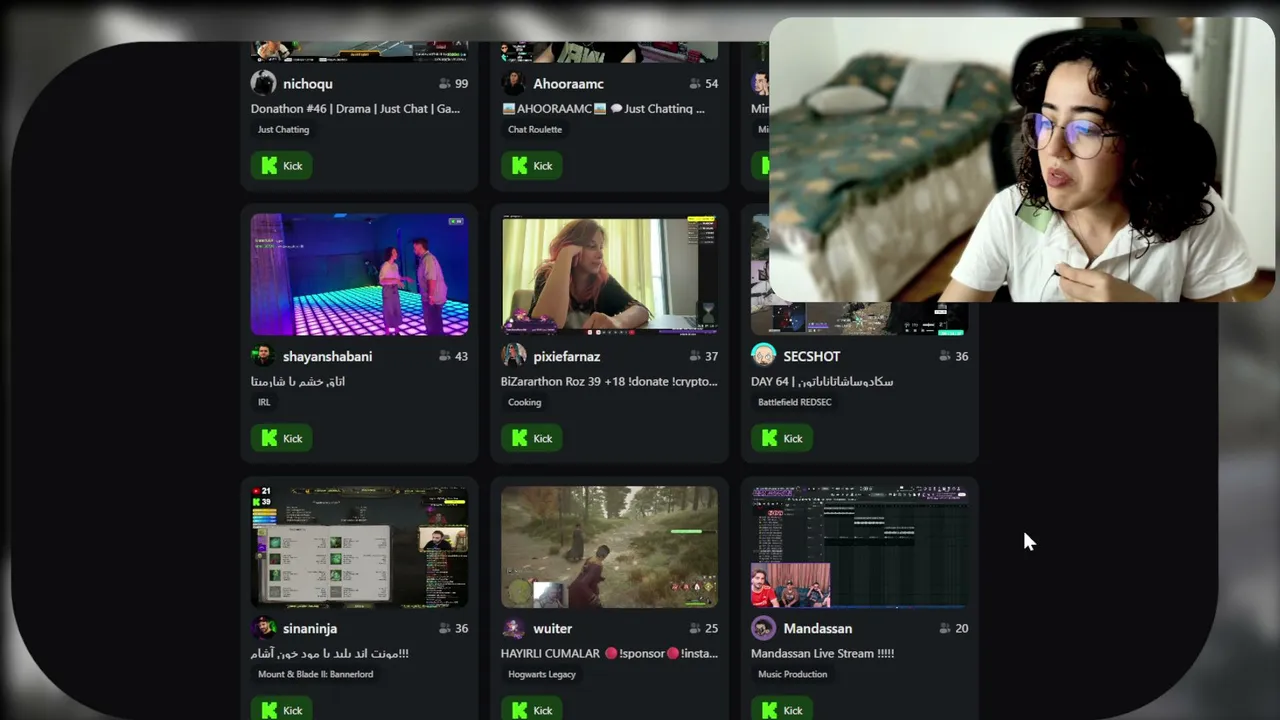Select pixiefarnaz's viewer count 37
The image size is (1280, 720).
[703, 356]
